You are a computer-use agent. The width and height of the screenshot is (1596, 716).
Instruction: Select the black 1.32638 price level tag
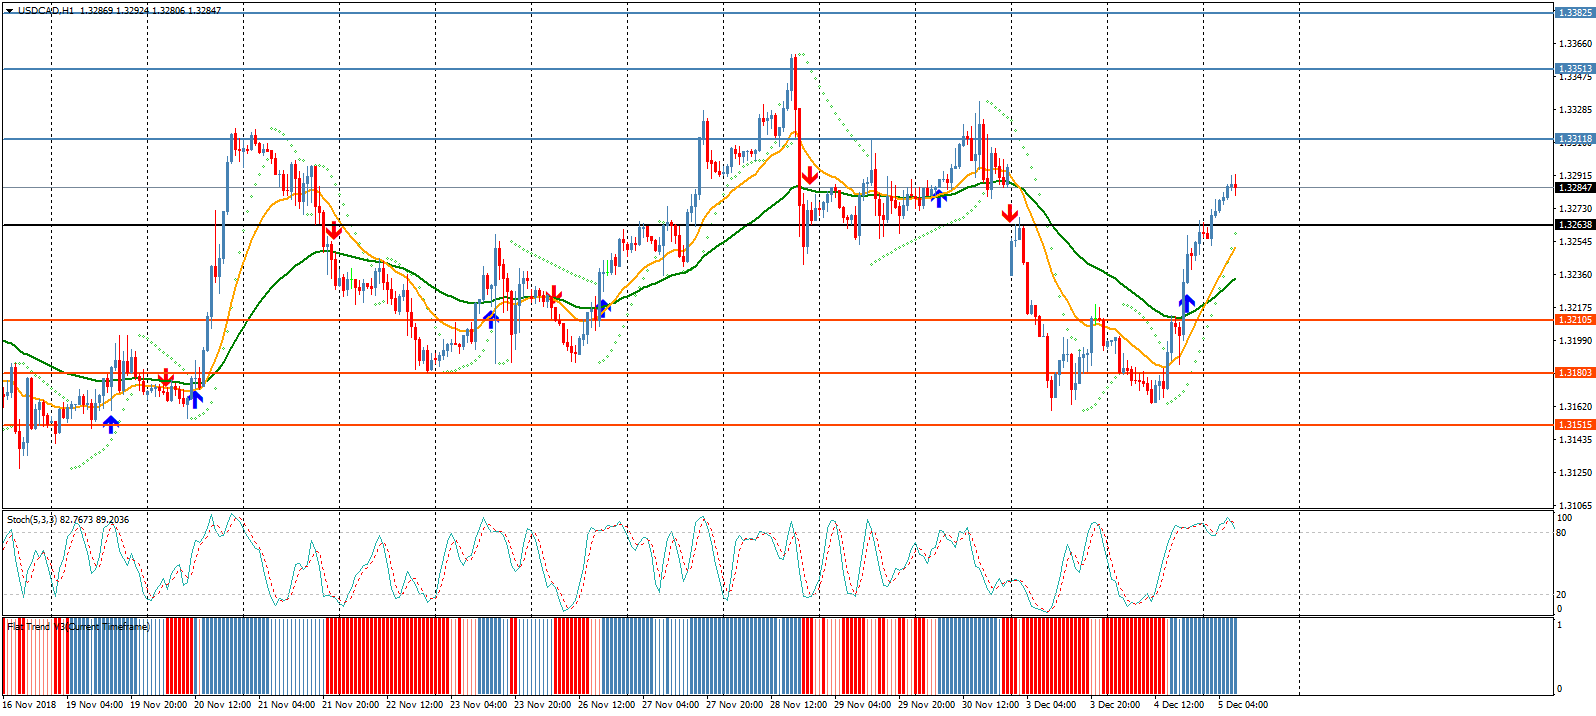click(x=1574, y=225)
